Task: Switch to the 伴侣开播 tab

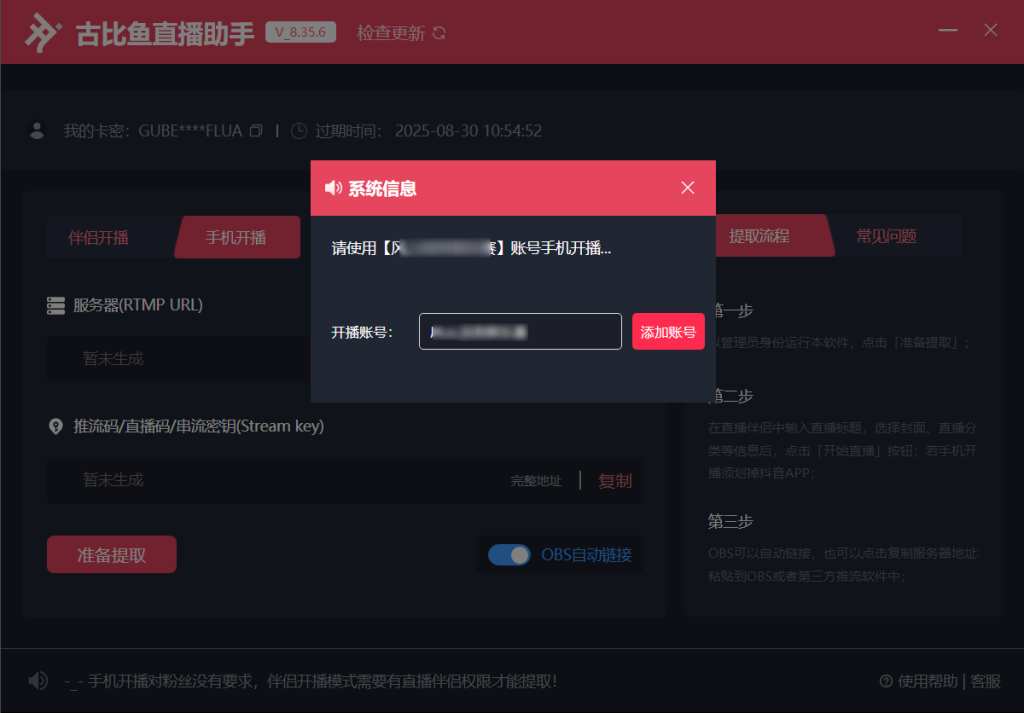Action: pyautogui.click(x=98, y=238)
